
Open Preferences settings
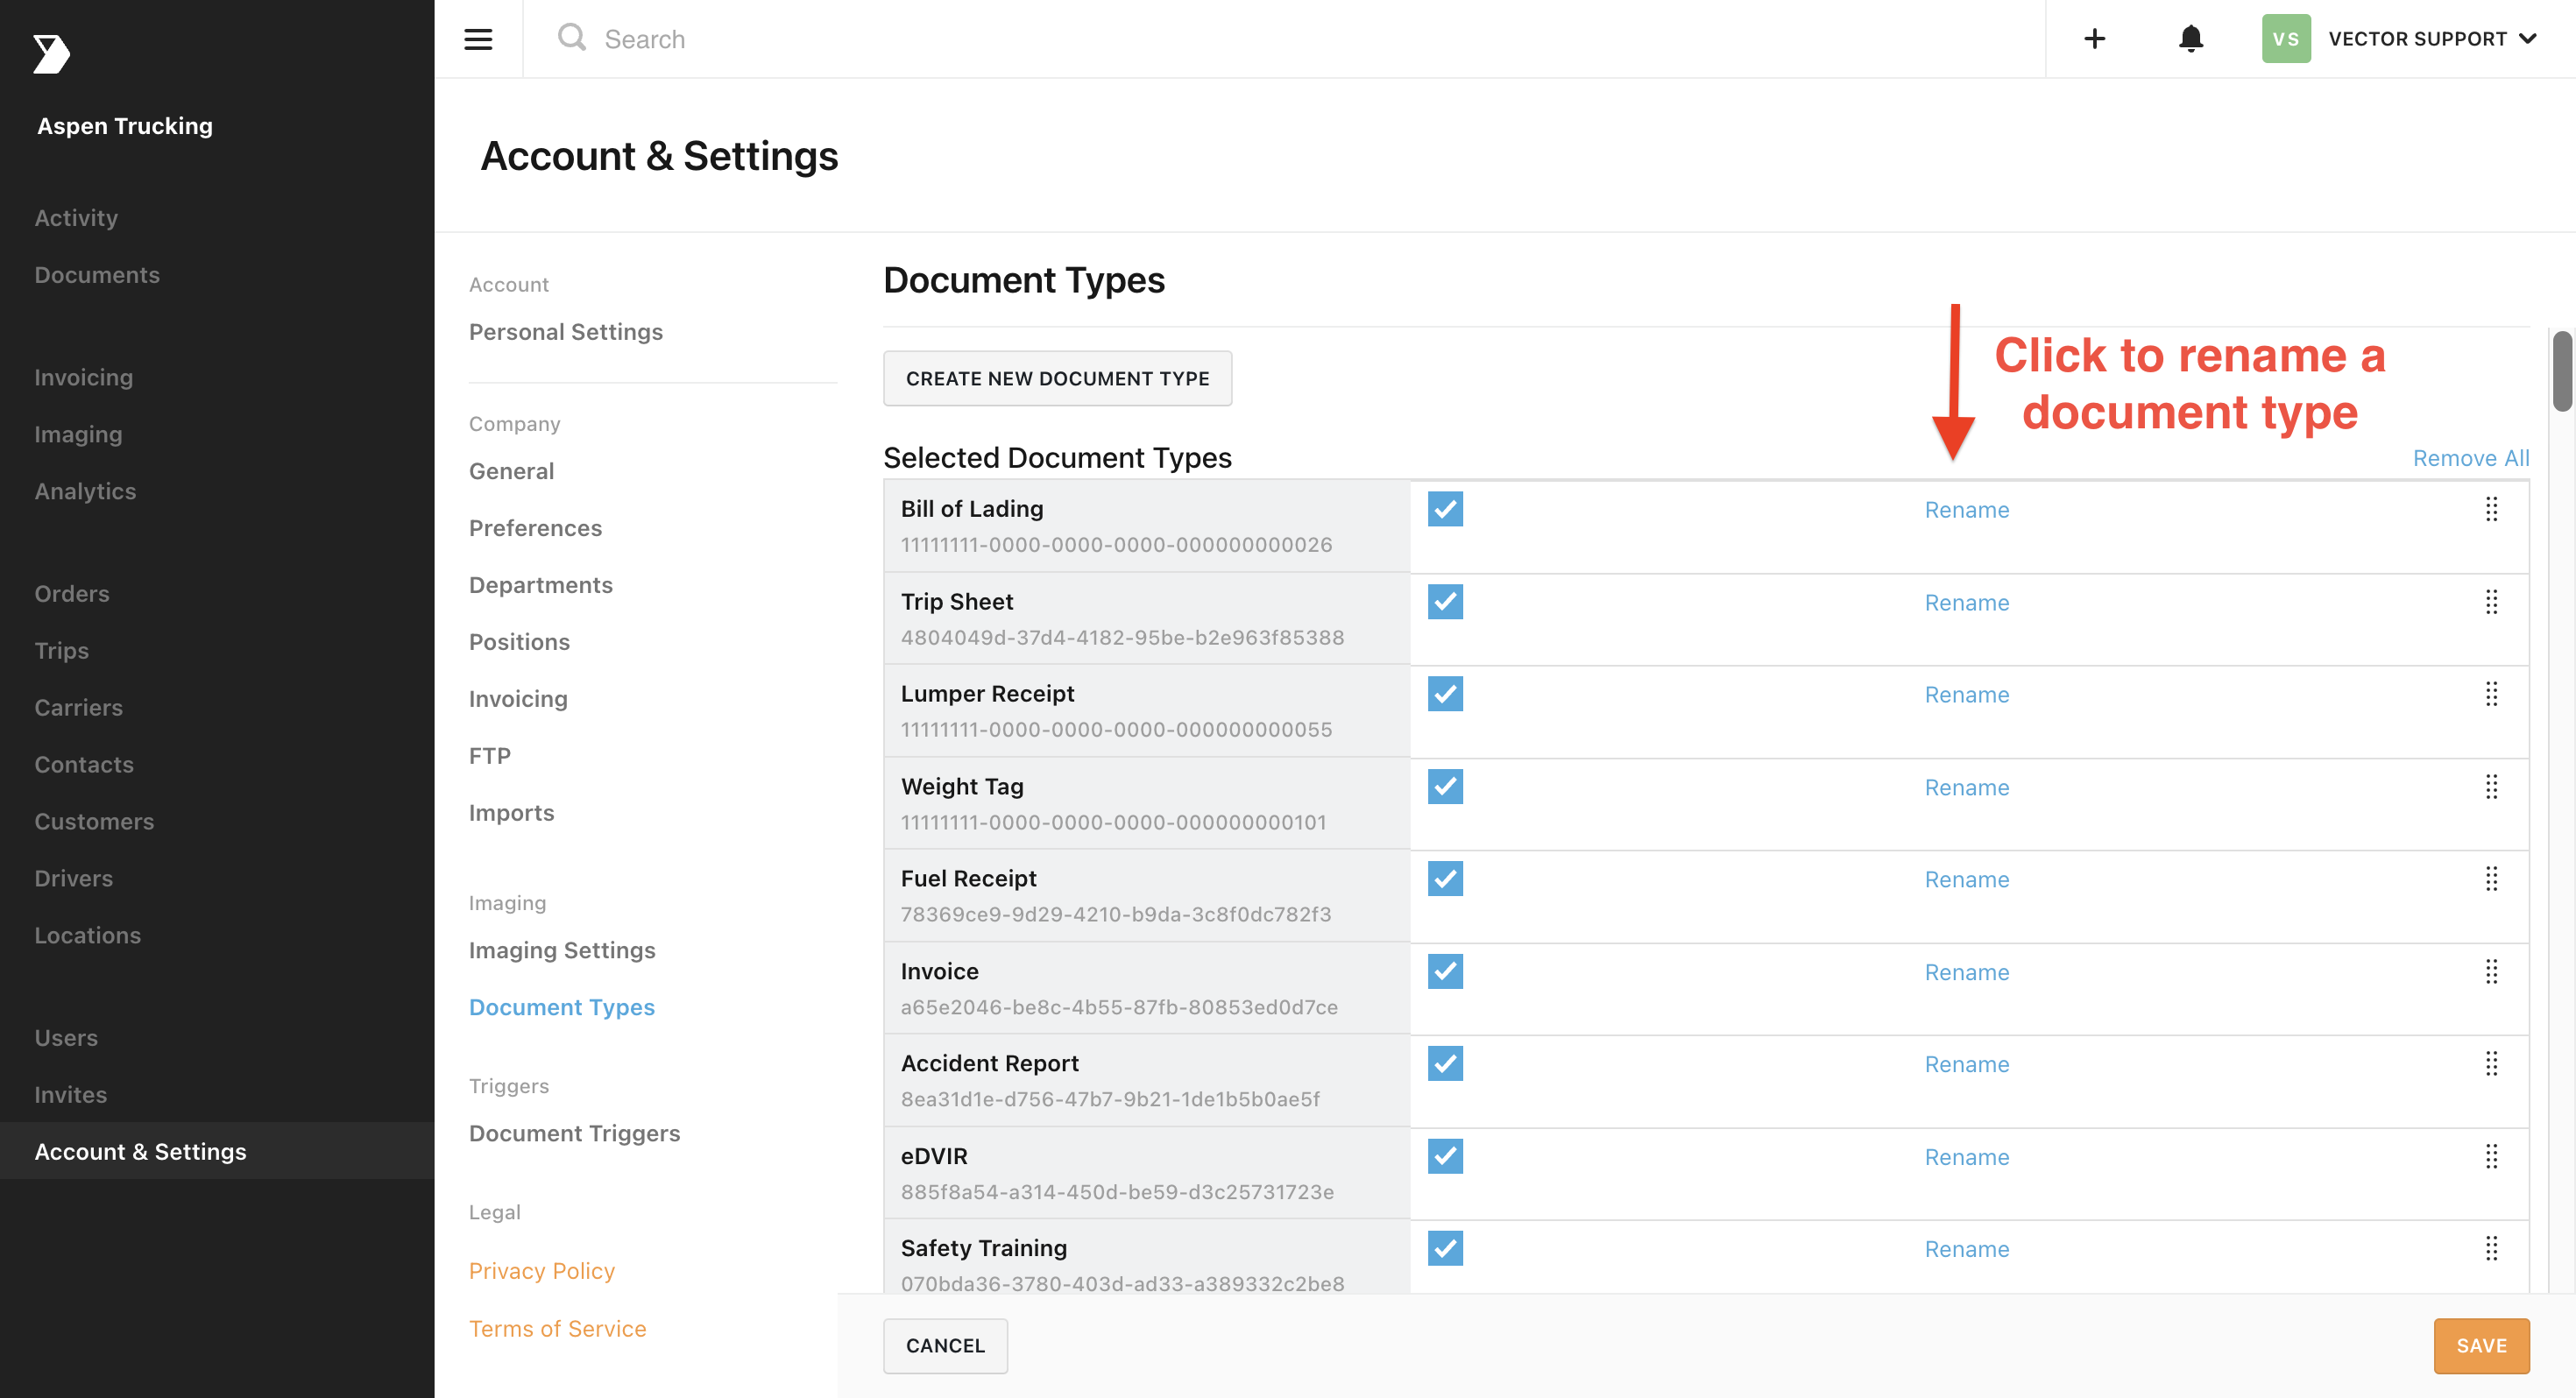[x=535, y=528]
